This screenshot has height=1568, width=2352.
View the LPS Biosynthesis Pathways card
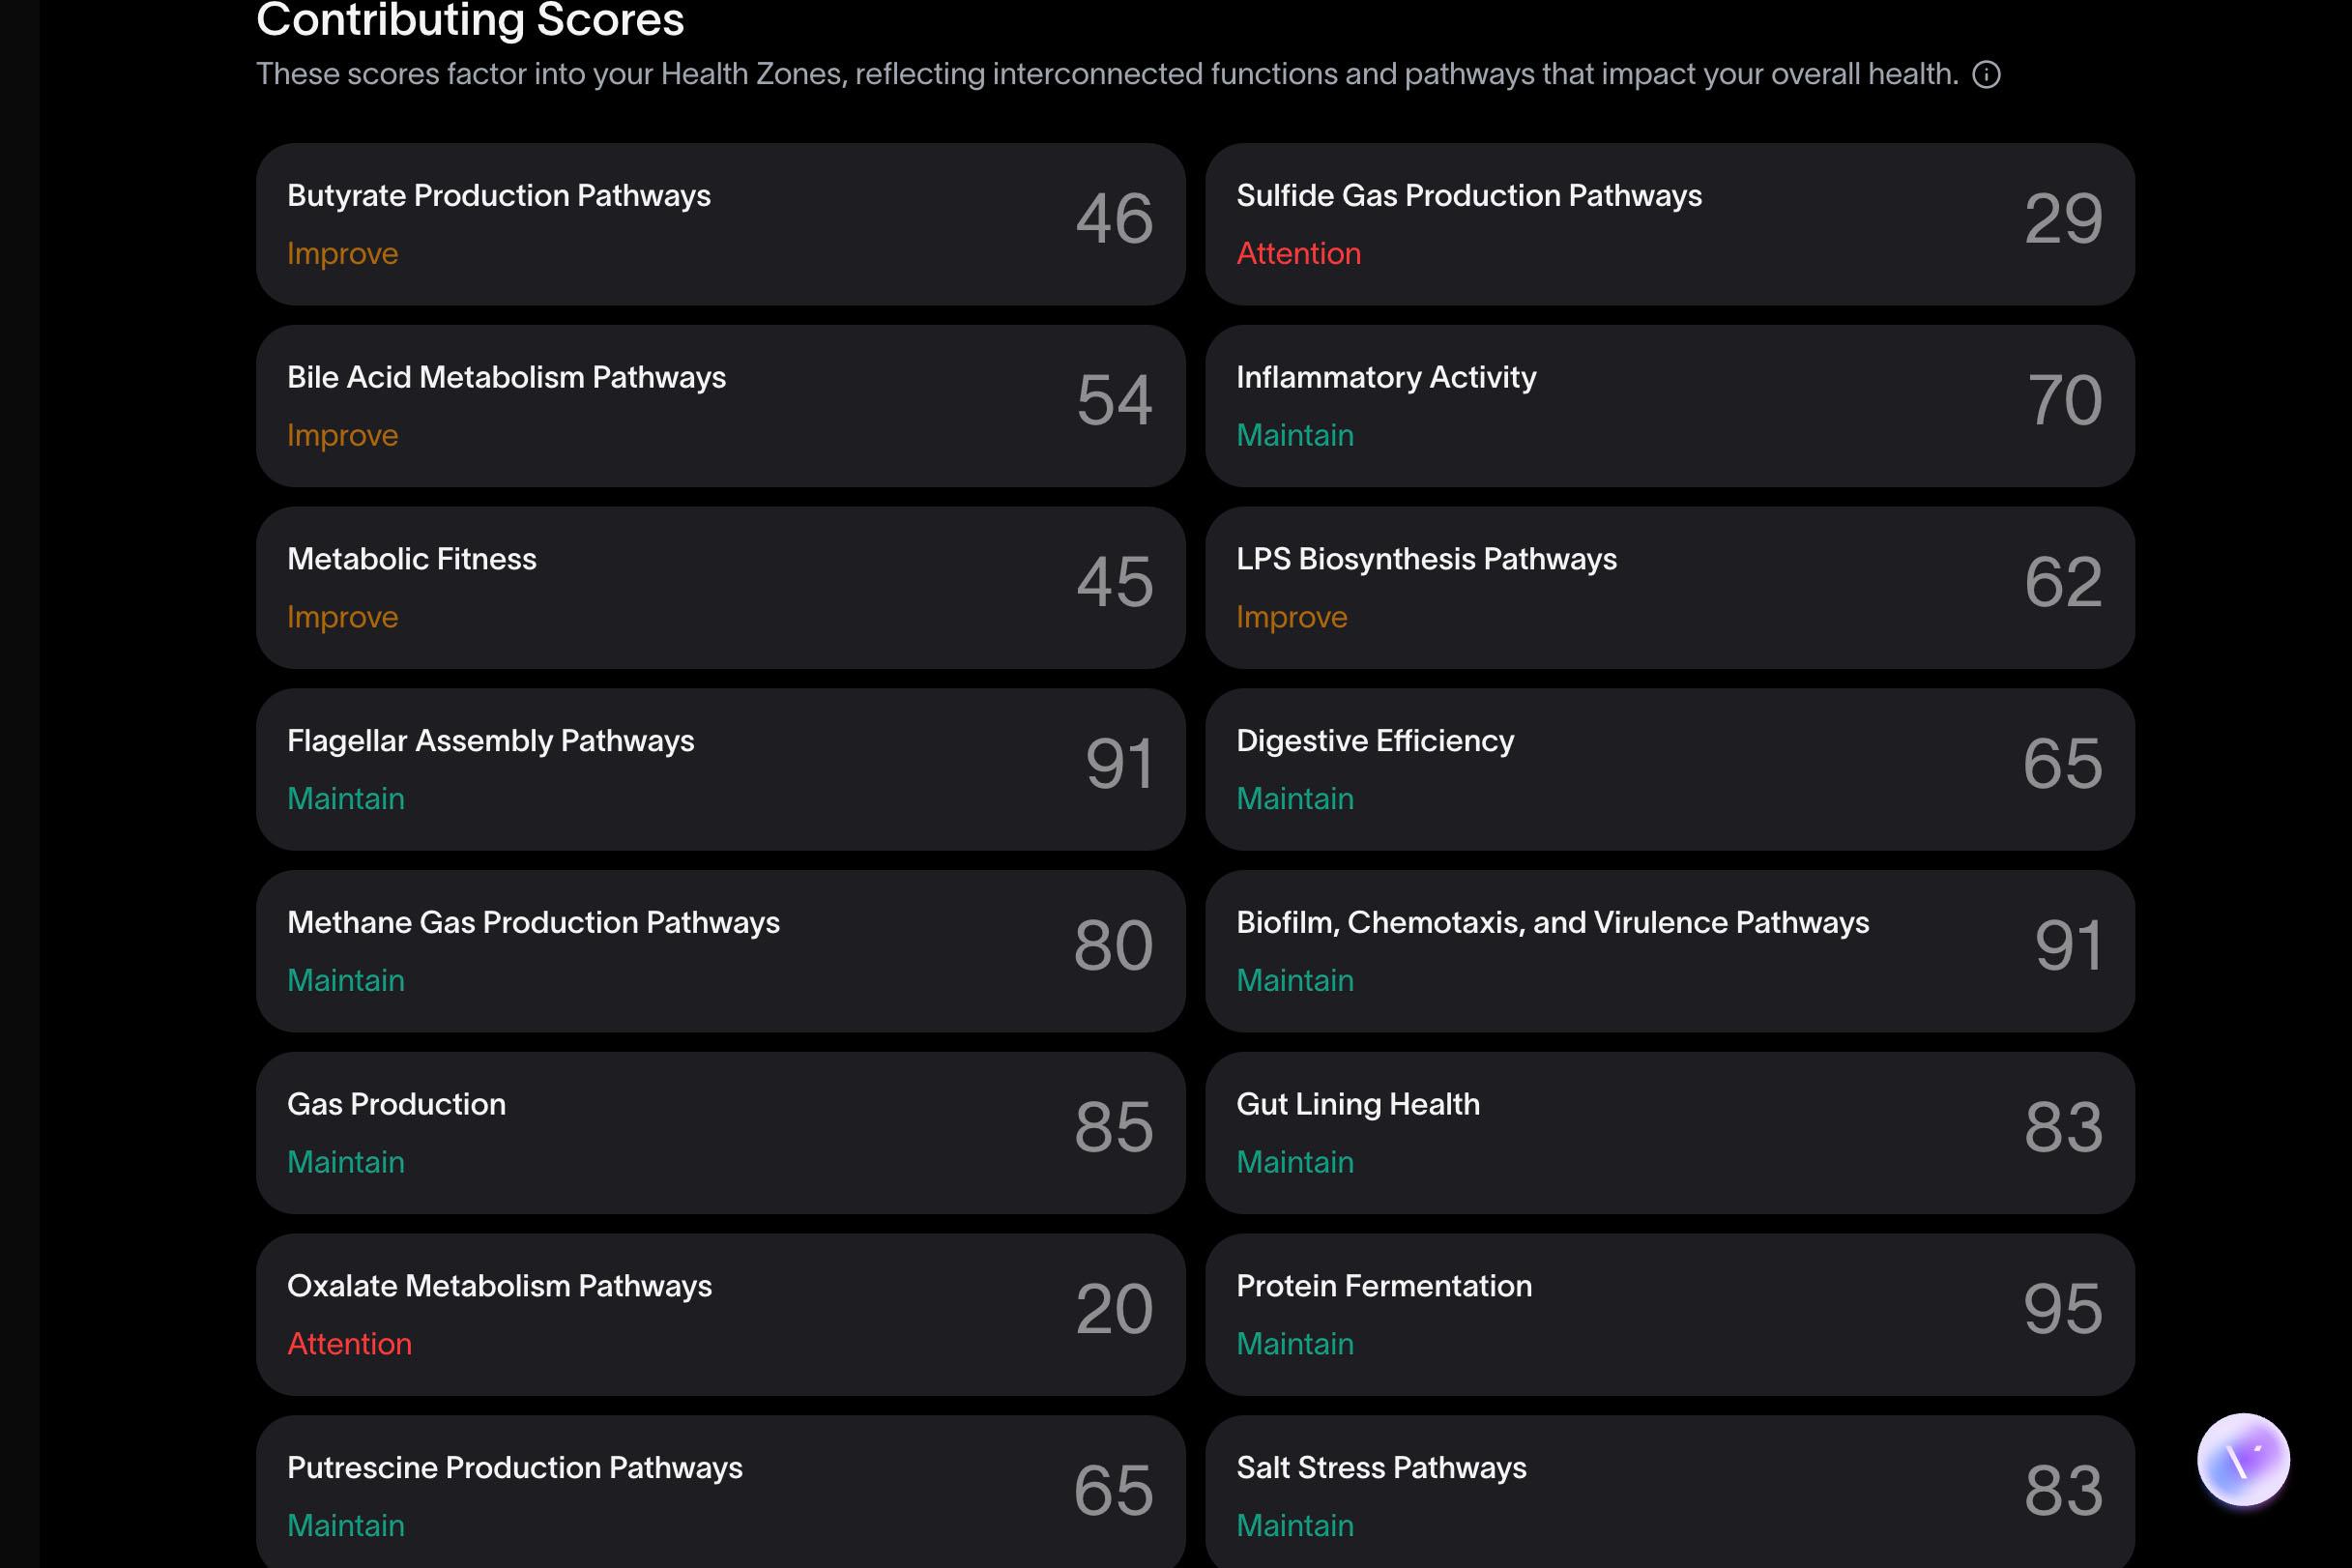point(1670,588)
